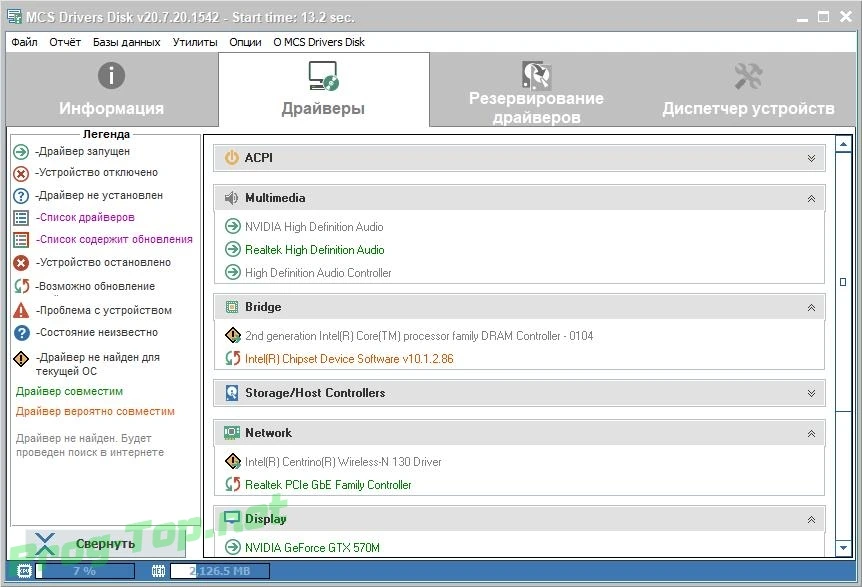Open the Отчёт menu

click(x=65, y=42)
